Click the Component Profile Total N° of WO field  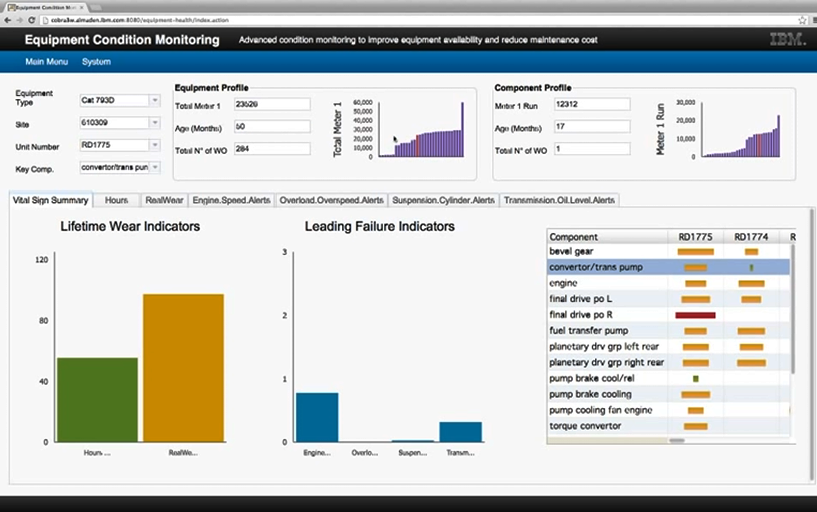(x=592, y=149)
